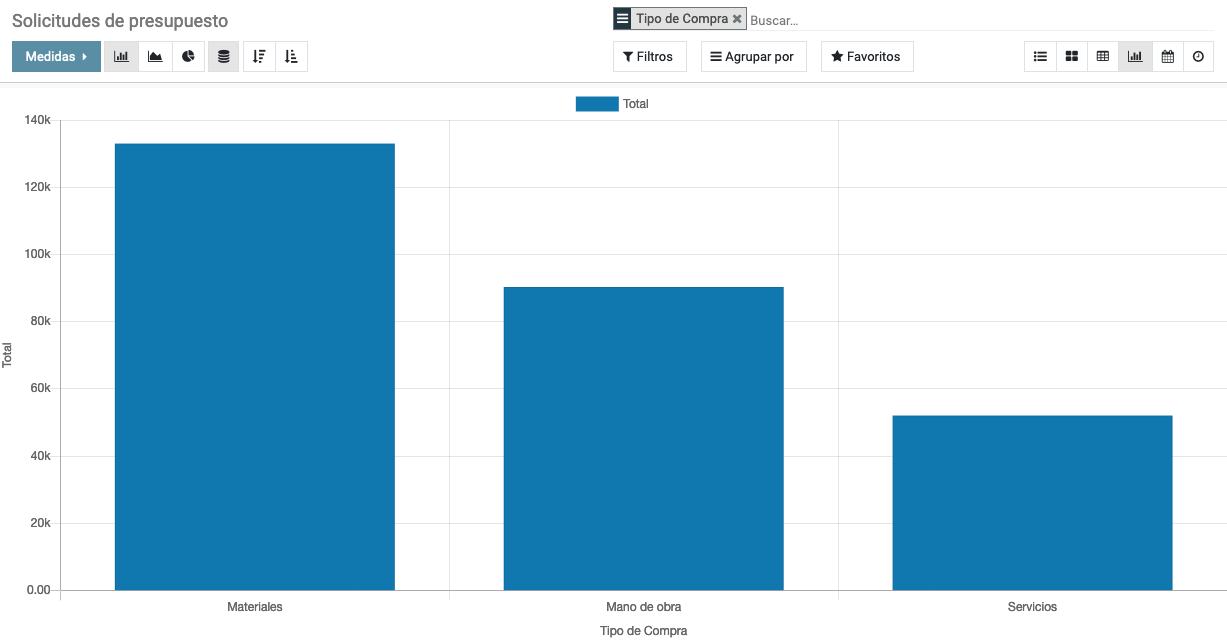Switch to pie chart mode
The height and width of the screenshot is (640, 1227).
click(188, 57)
